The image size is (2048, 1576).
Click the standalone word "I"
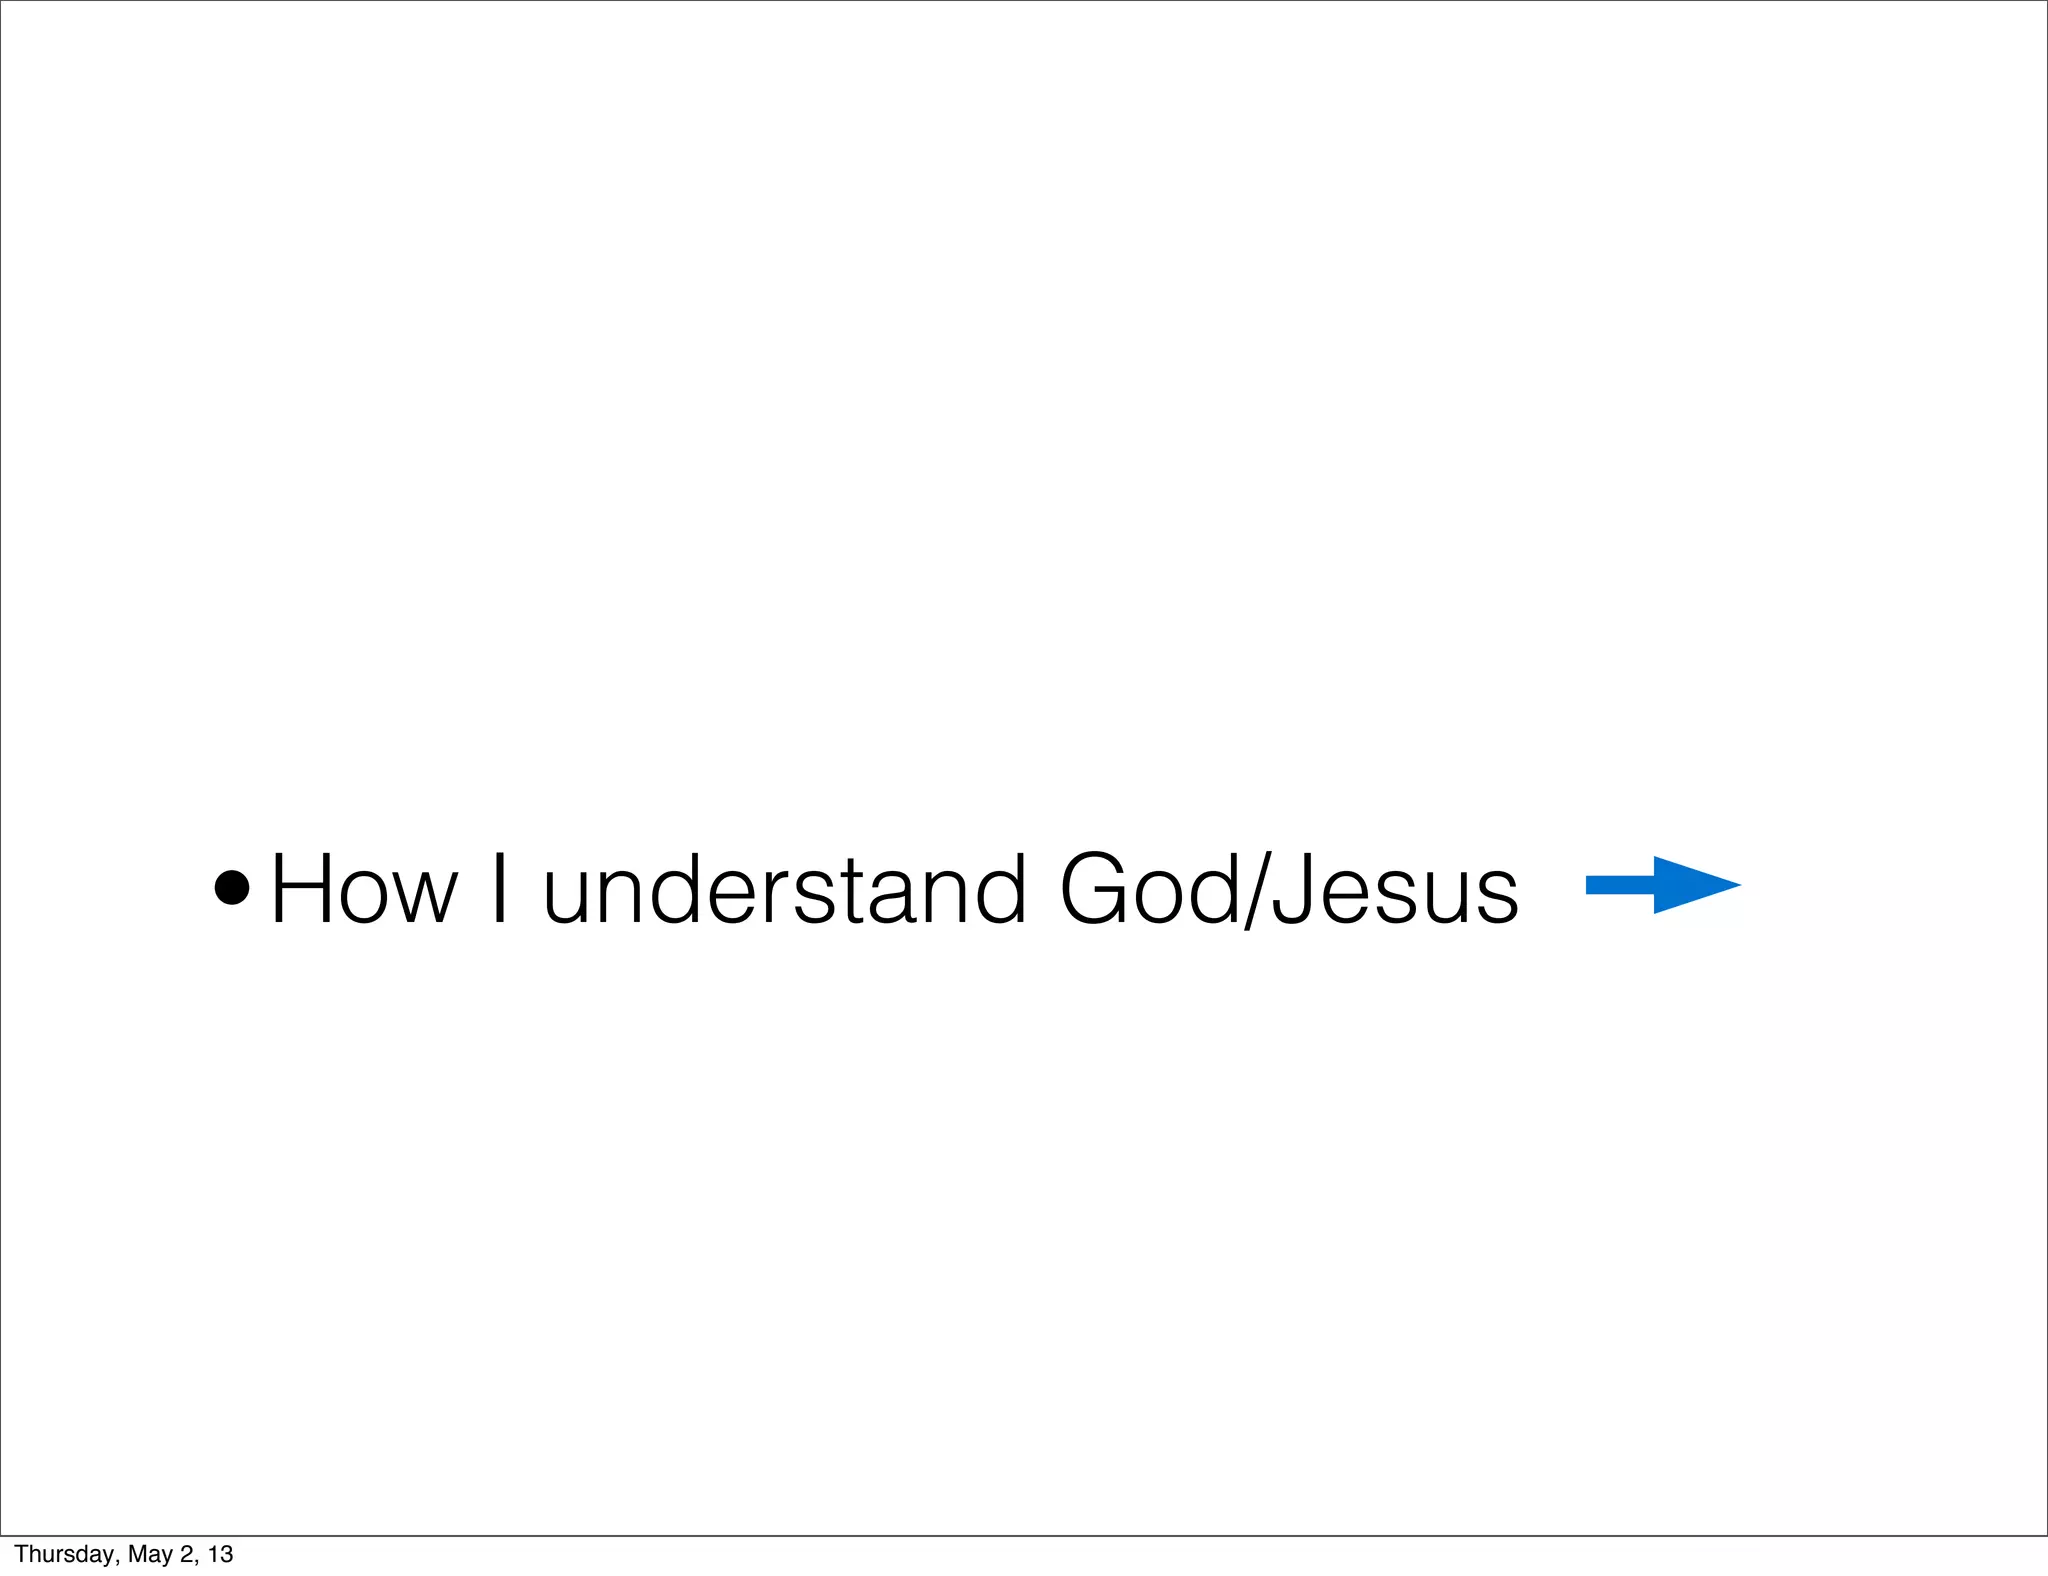coord(500,888)
